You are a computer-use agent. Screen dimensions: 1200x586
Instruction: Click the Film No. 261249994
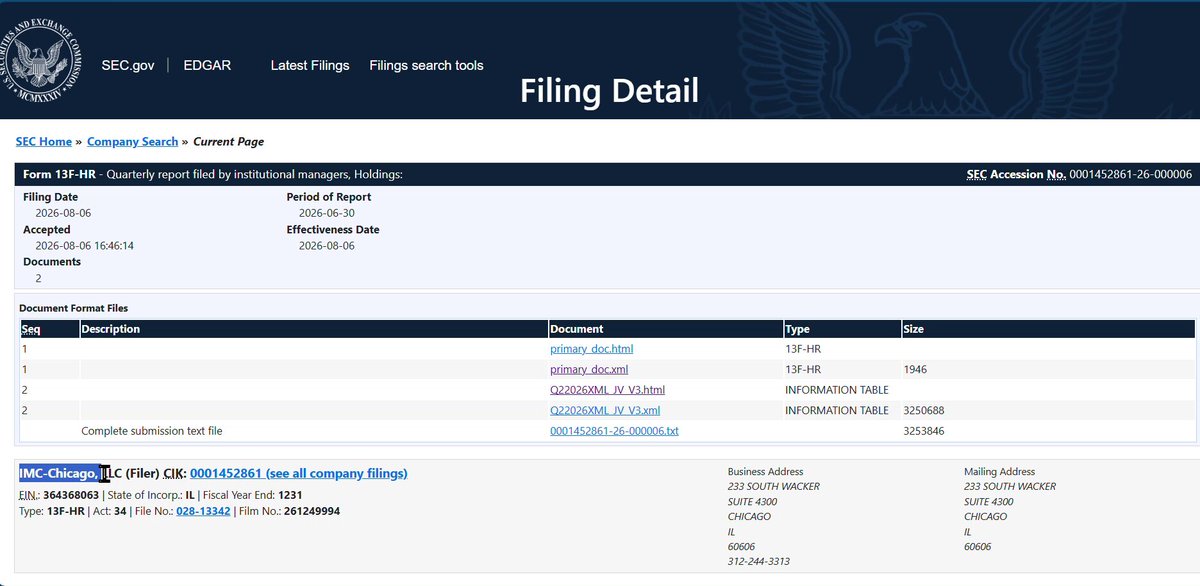(x=311, y=511)
